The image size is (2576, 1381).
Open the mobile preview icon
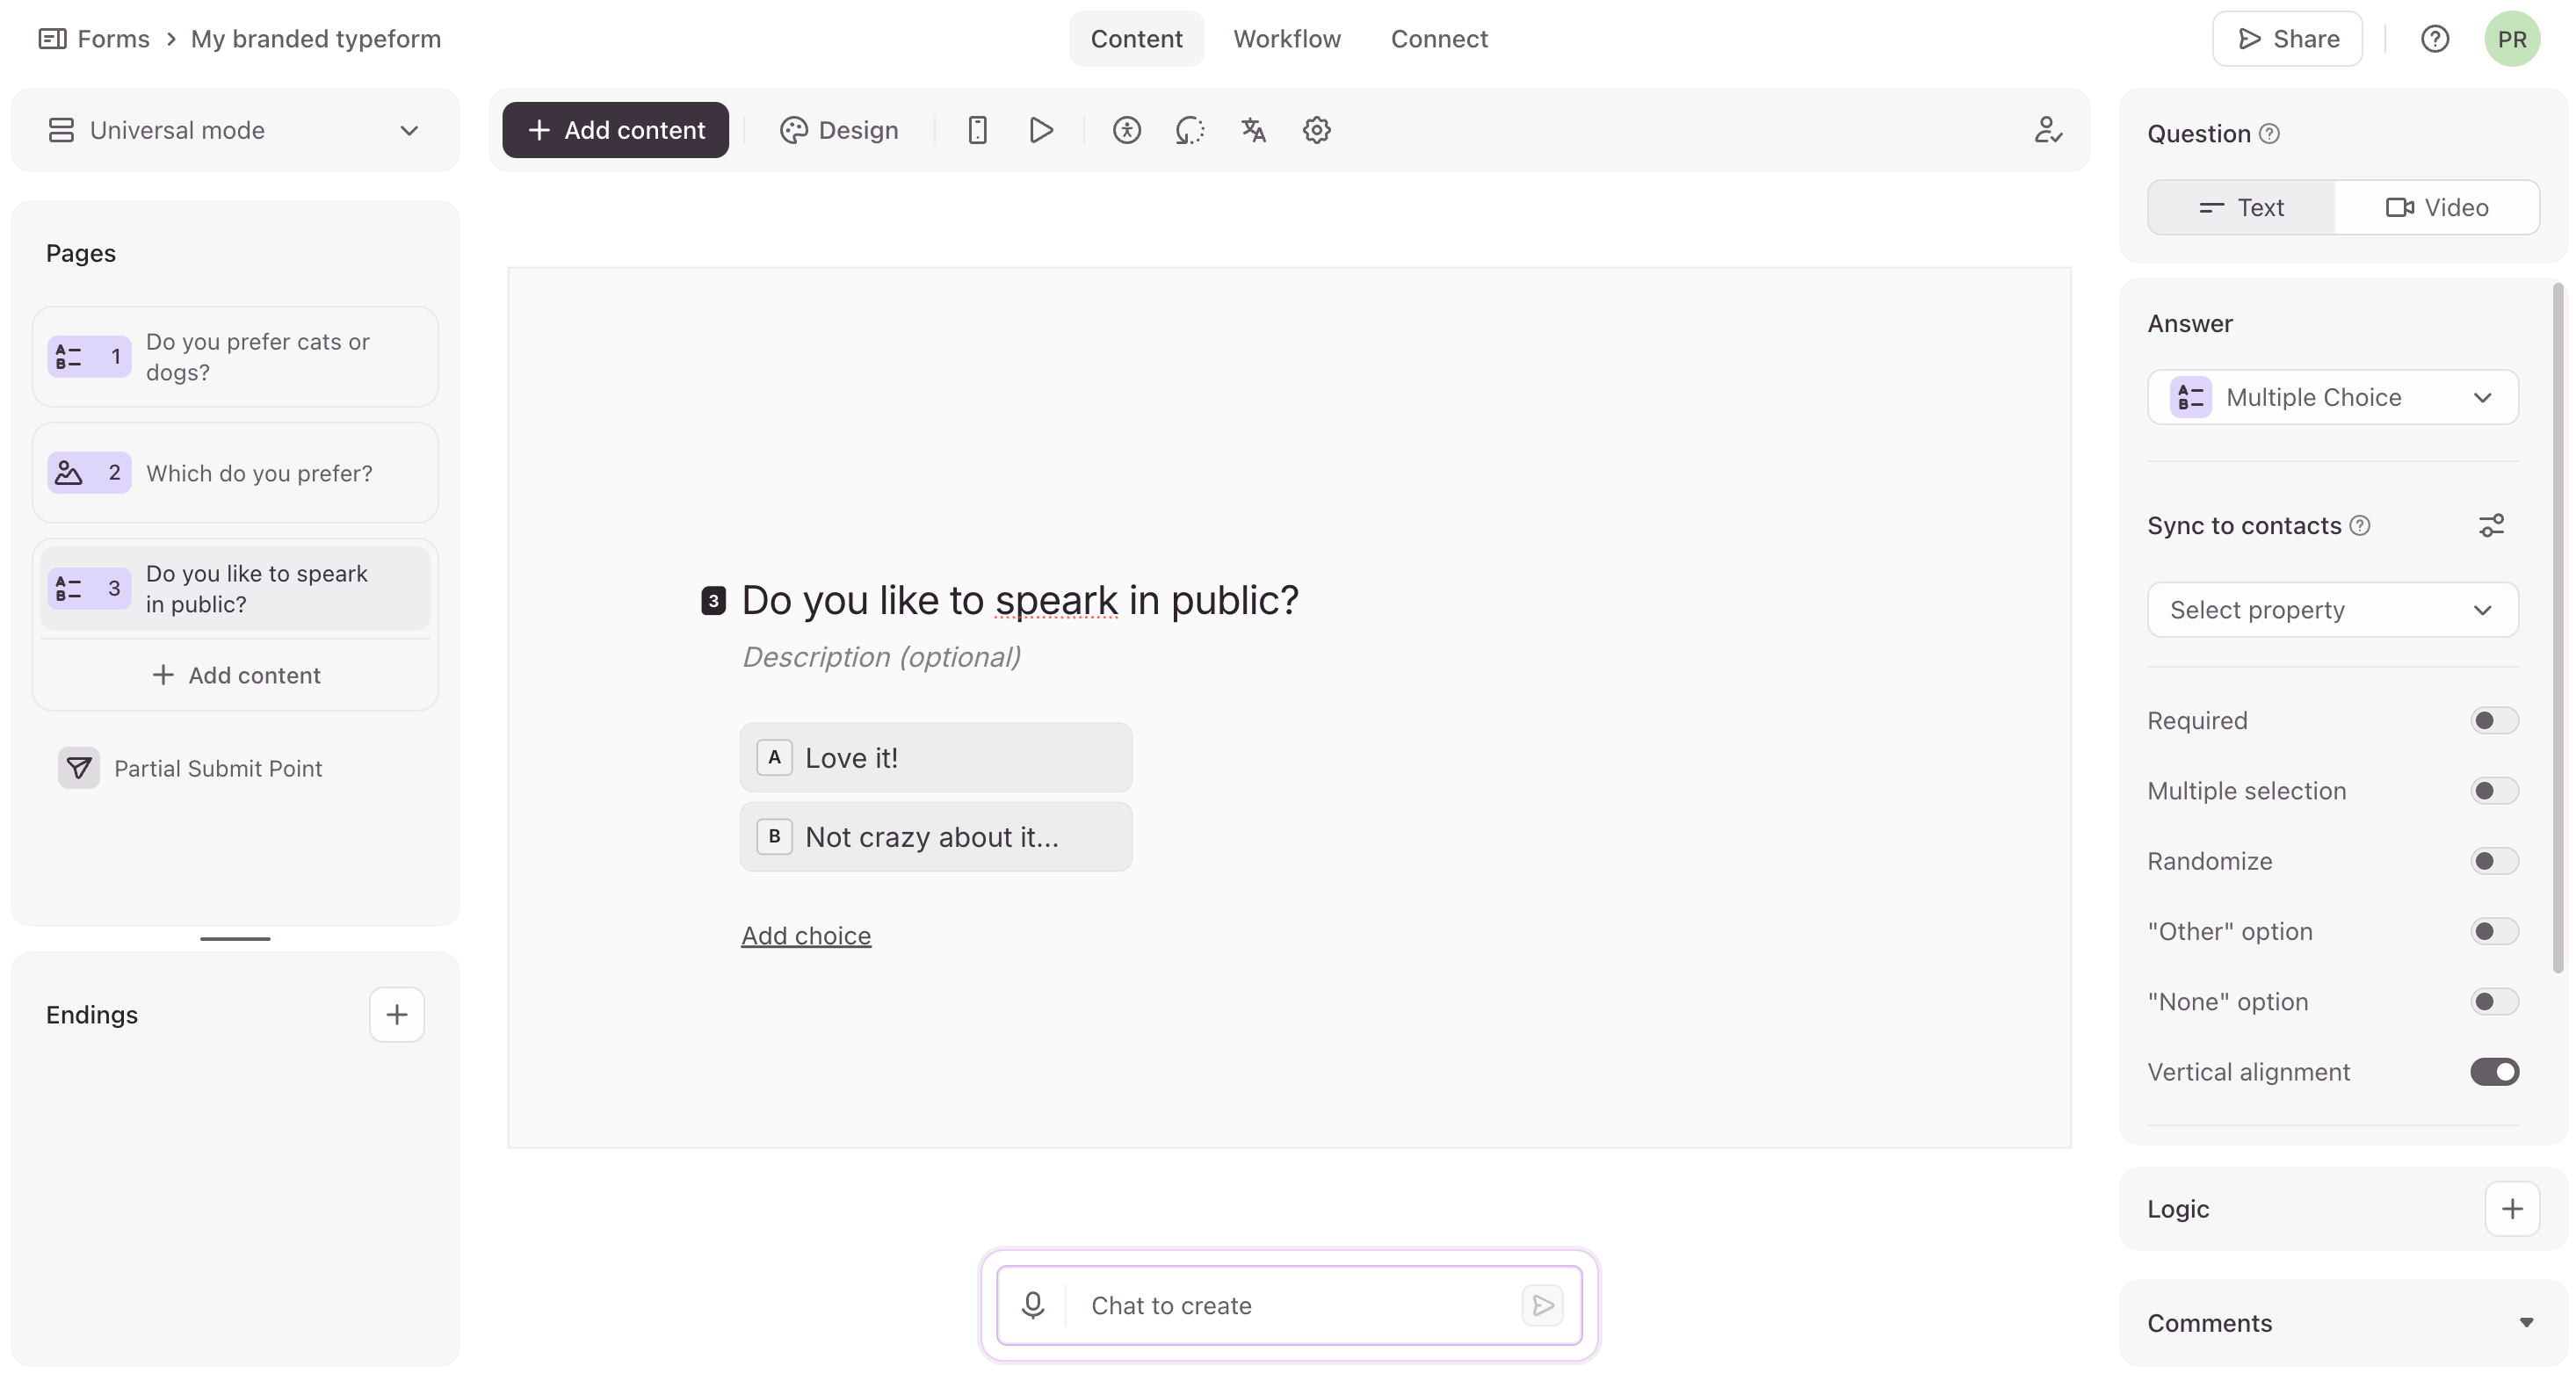977,130
